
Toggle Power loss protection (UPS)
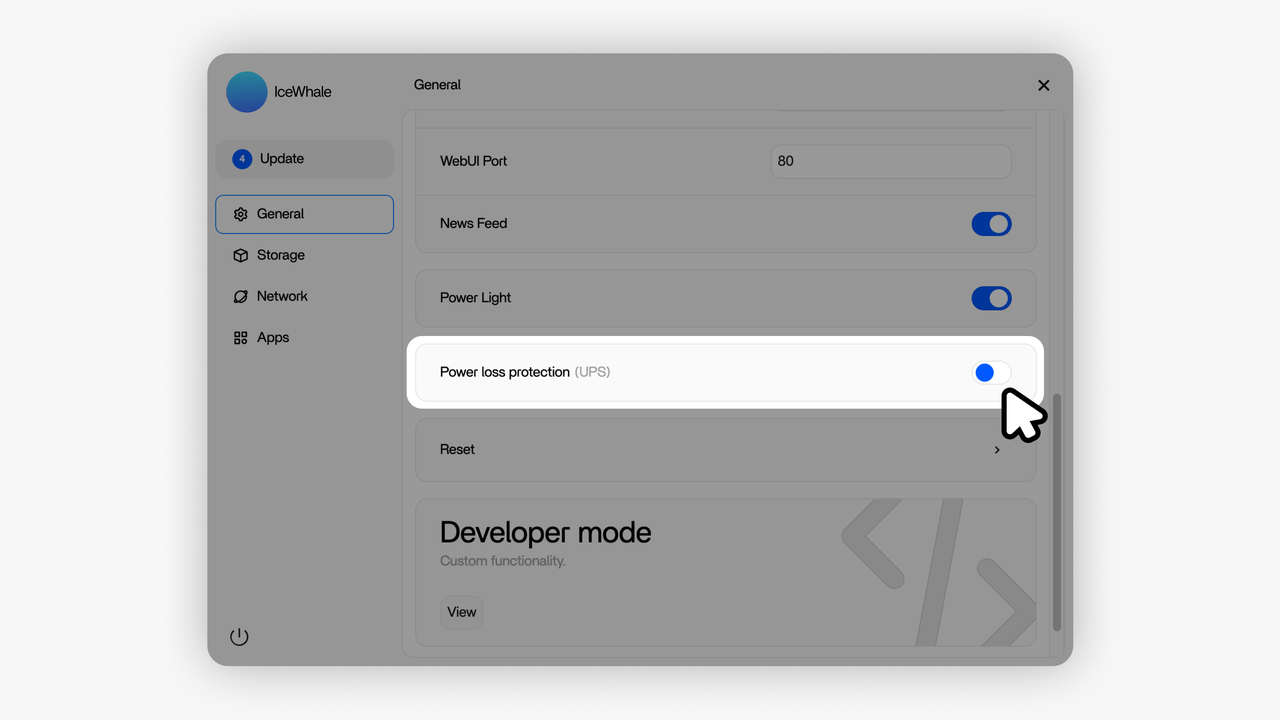coord(991,373)
